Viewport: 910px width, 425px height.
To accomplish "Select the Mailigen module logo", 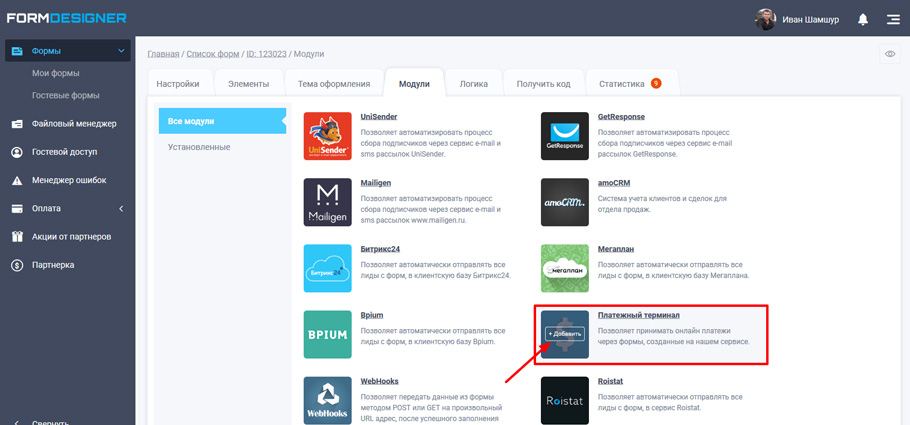I will (x=327, y=202).
